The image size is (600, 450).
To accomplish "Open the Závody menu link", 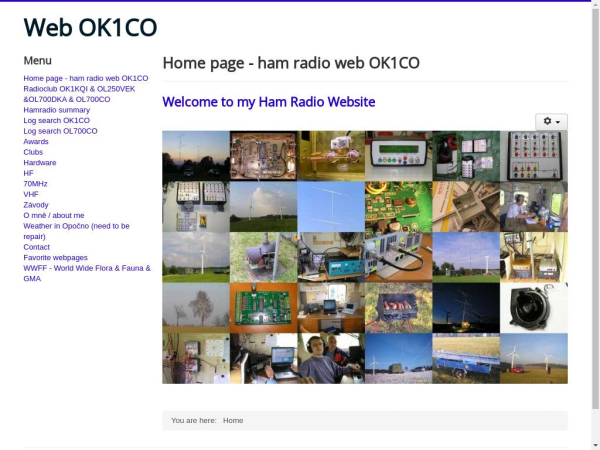I will [x=36, y=205].
